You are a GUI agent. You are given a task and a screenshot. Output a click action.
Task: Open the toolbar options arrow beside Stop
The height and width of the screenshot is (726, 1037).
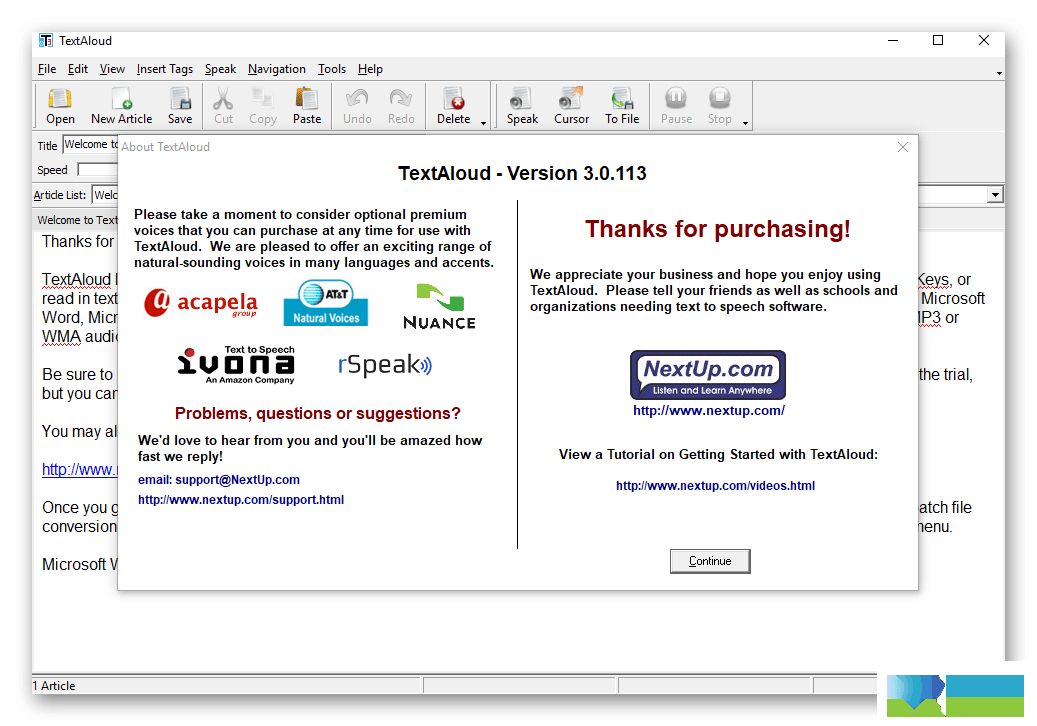click(745, 122)
